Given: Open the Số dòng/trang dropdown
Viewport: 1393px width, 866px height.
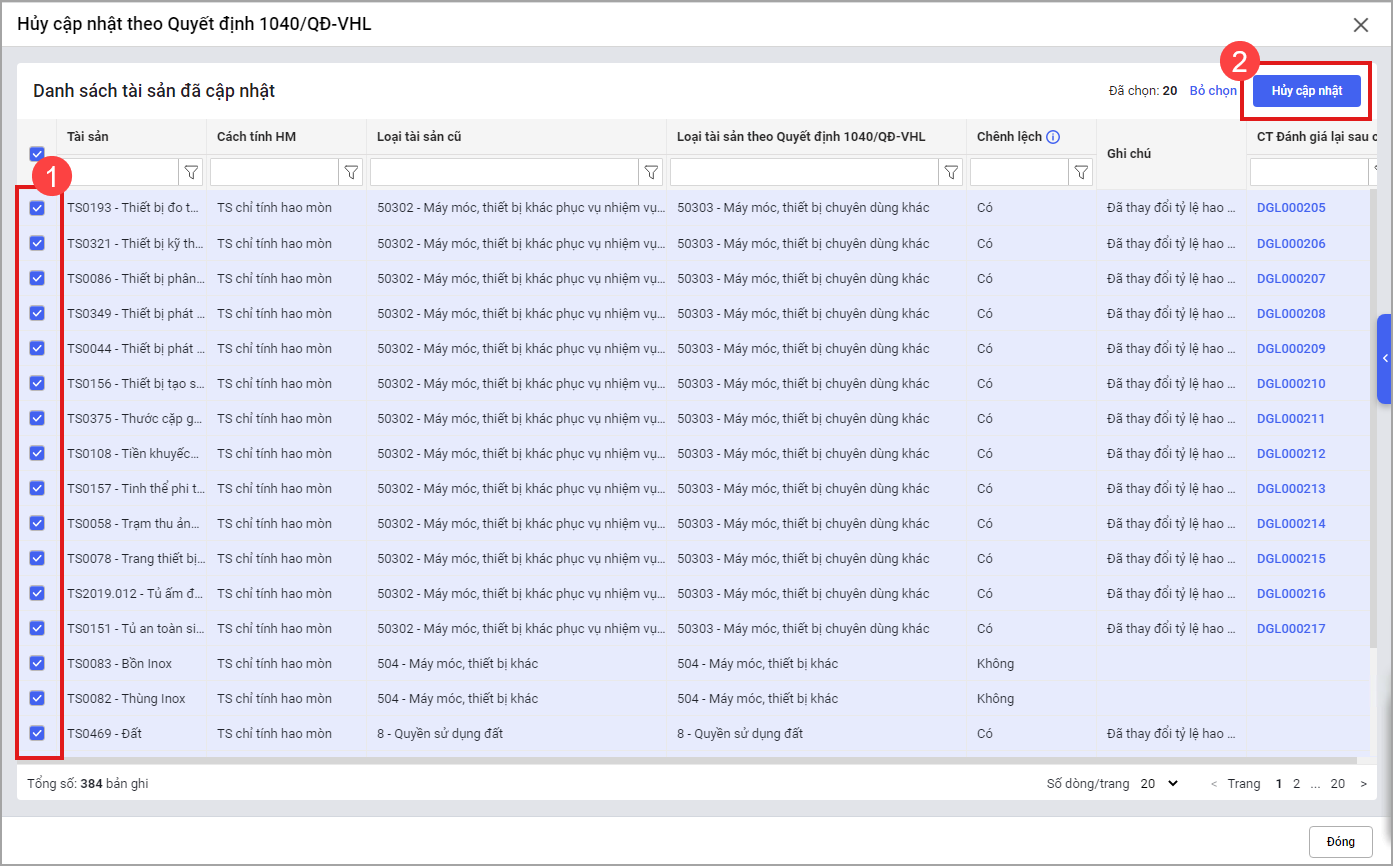Looking at the screenshot, I should pyautogui.click(x=1159, y=784).
